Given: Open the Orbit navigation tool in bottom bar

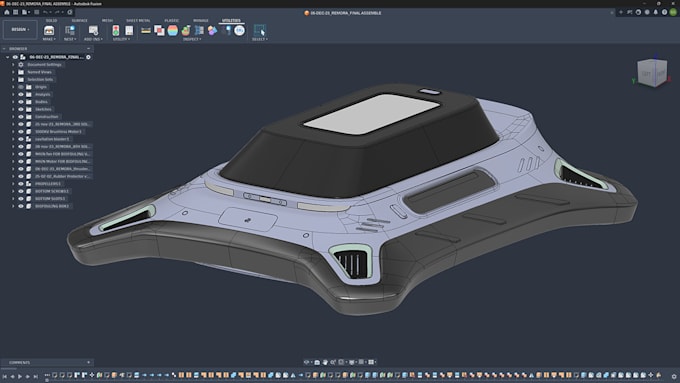Looking at the screenshot, I should 307,362.
